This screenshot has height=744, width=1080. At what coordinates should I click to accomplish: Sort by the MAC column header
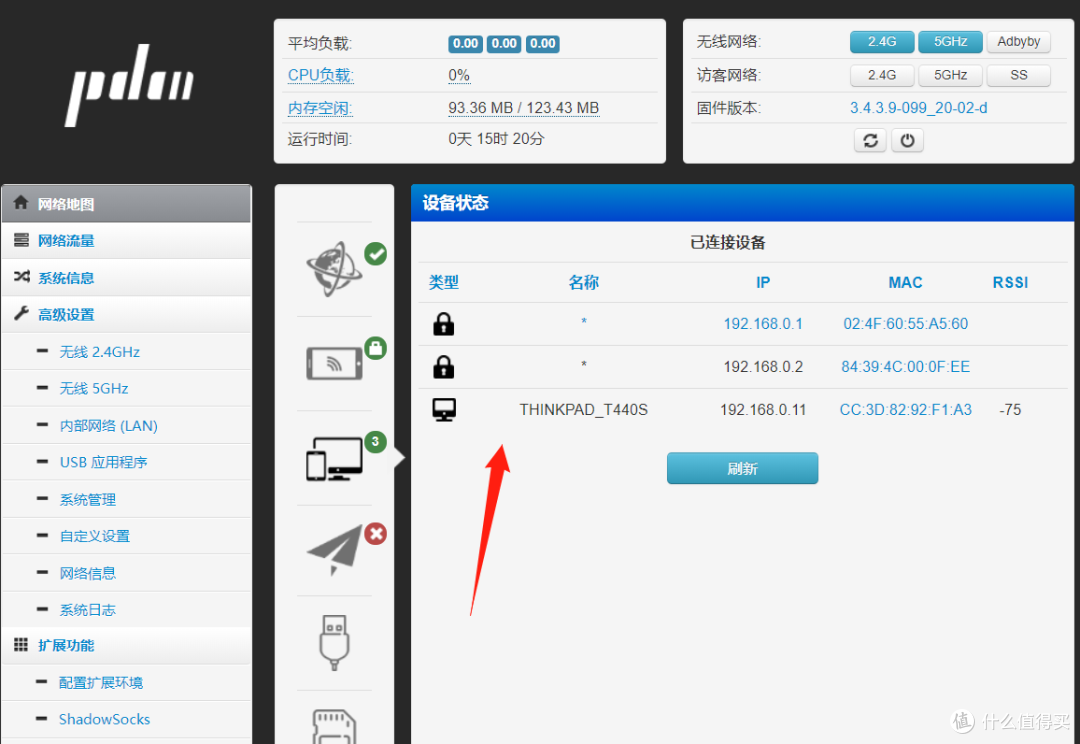(905, 282)
